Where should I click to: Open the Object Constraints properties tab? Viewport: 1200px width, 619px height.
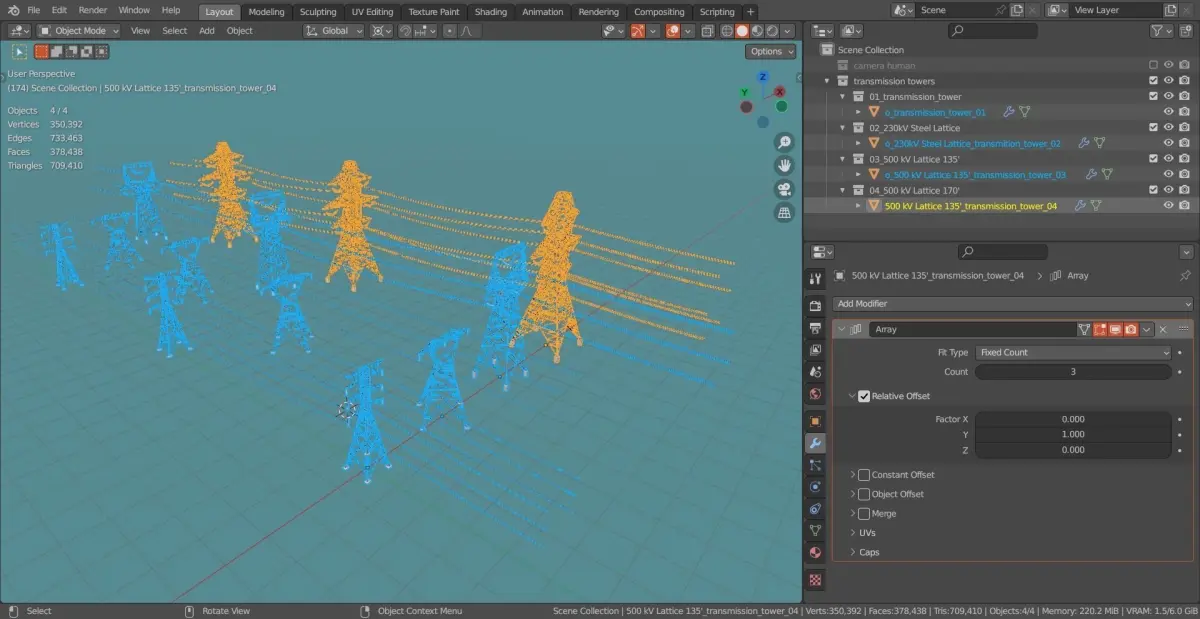[x=815, y=509]
